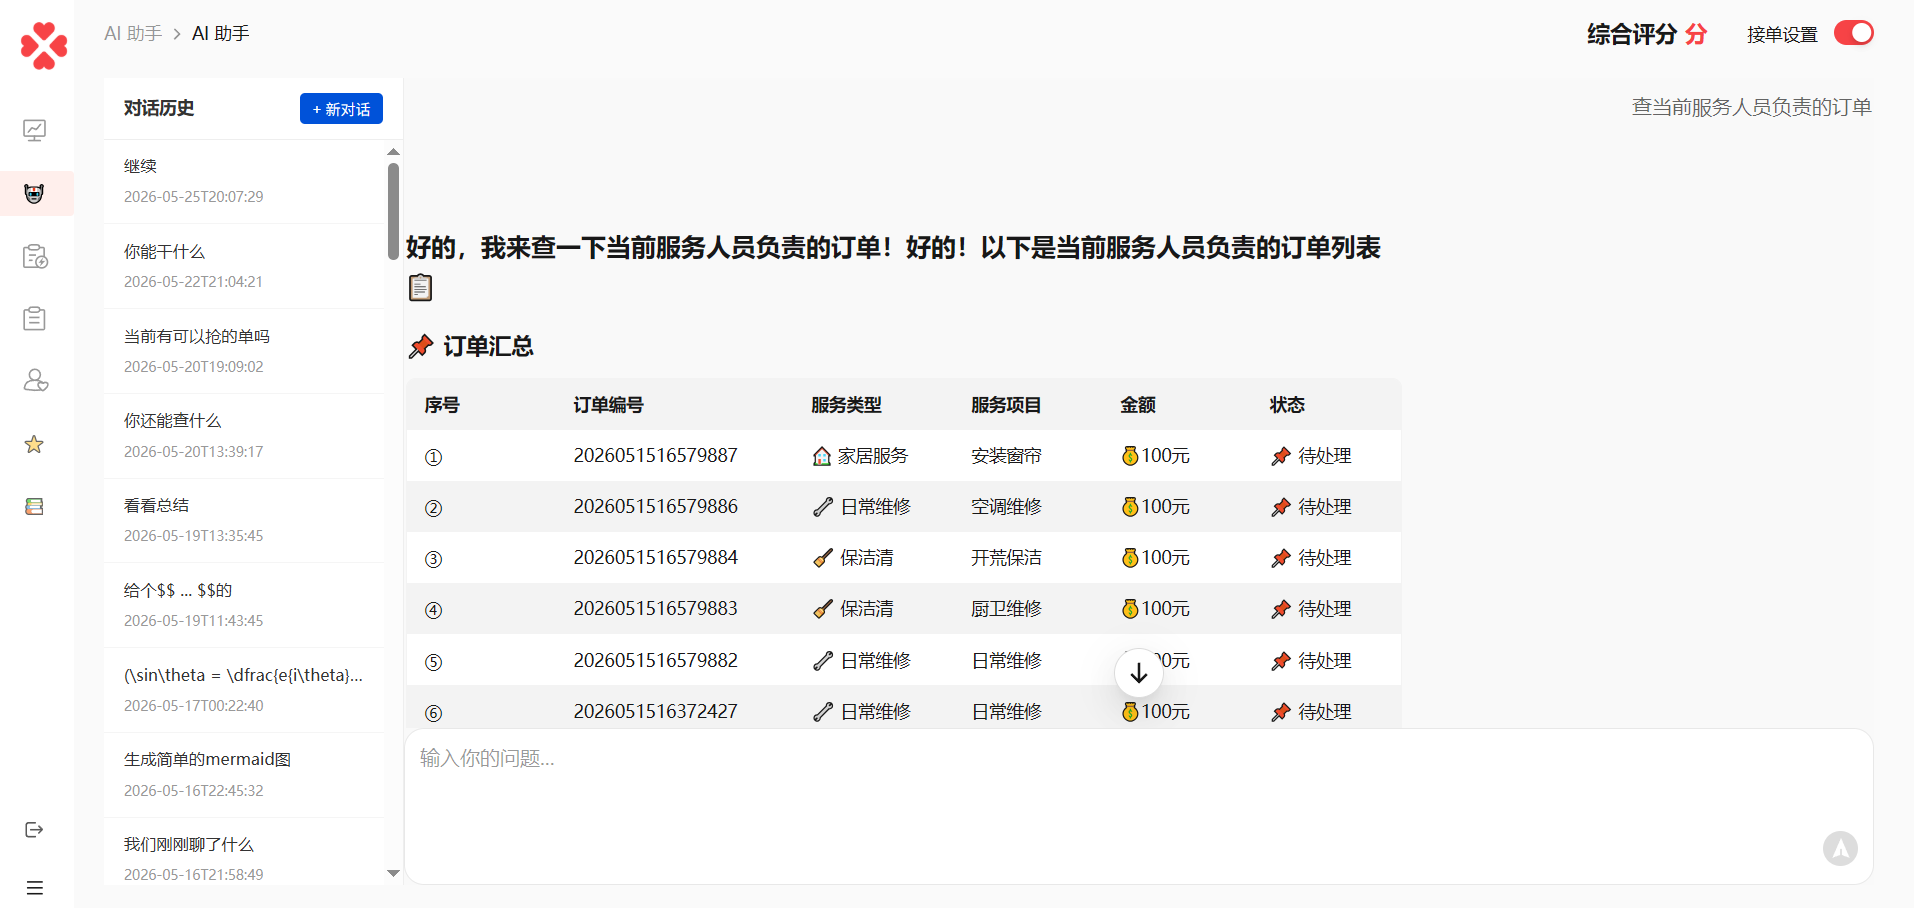Click the red heart-petal app logo
The image size is (1914, 908).
[x=43, y=46]
